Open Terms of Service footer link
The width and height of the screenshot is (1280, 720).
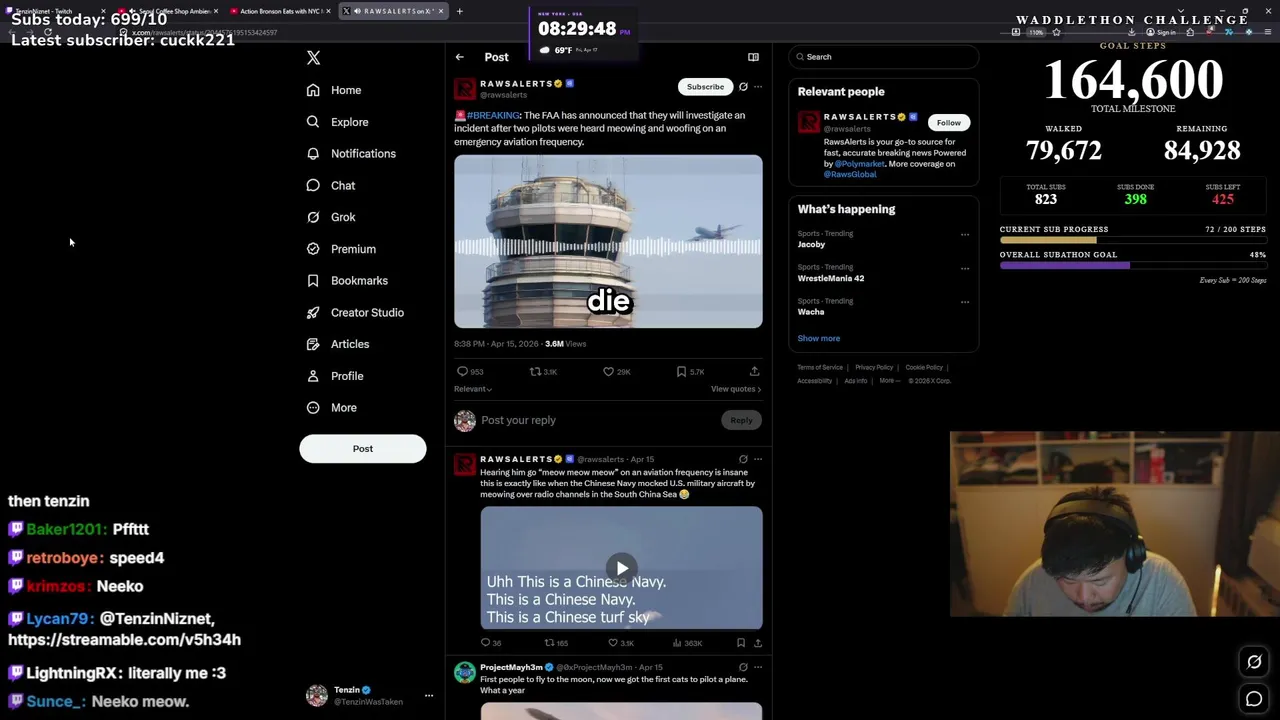click(820, 367)
